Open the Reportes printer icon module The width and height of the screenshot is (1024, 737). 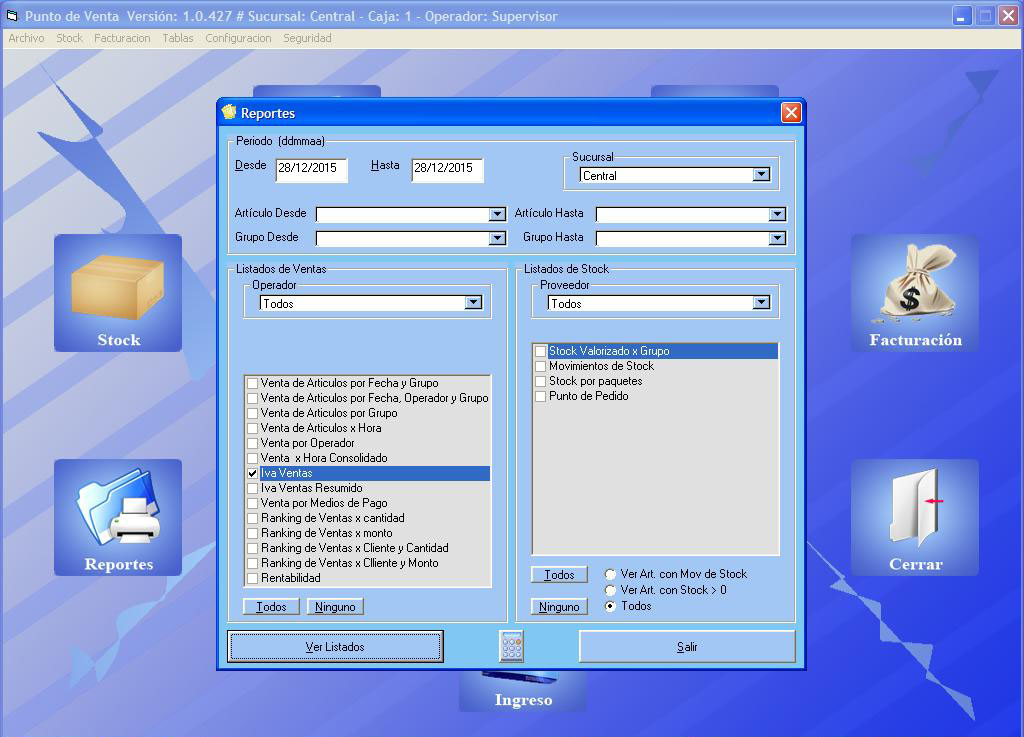click(x=118, y=517)
